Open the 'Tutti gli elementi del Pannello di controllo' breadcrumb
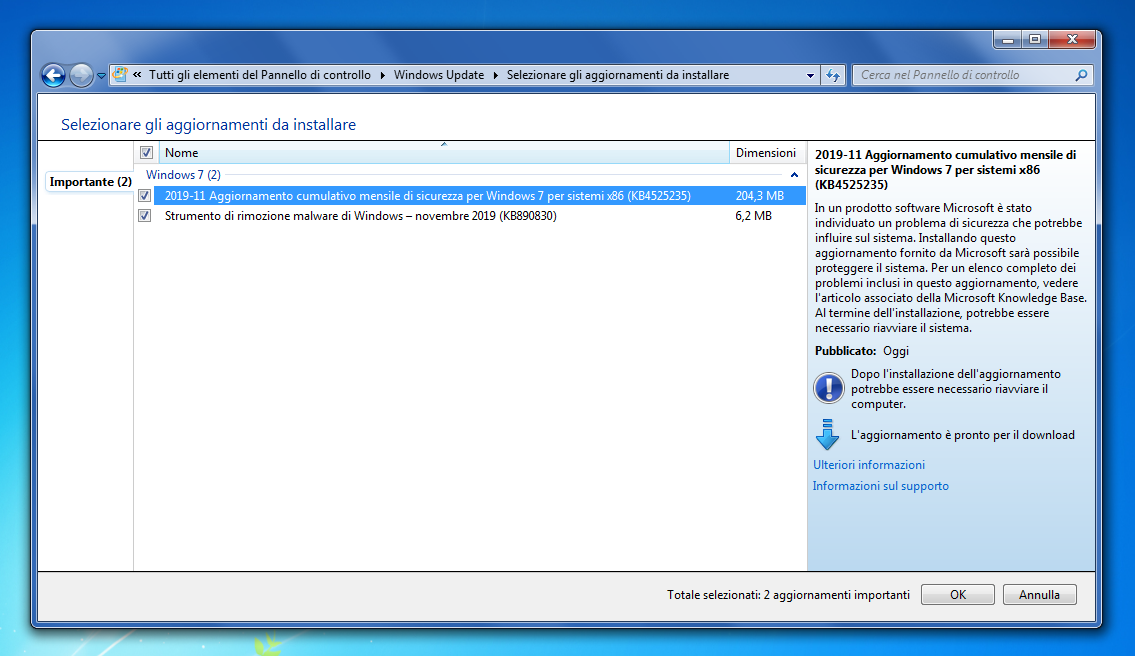This screenshot has height=656, width=1135. click(260, 75)
